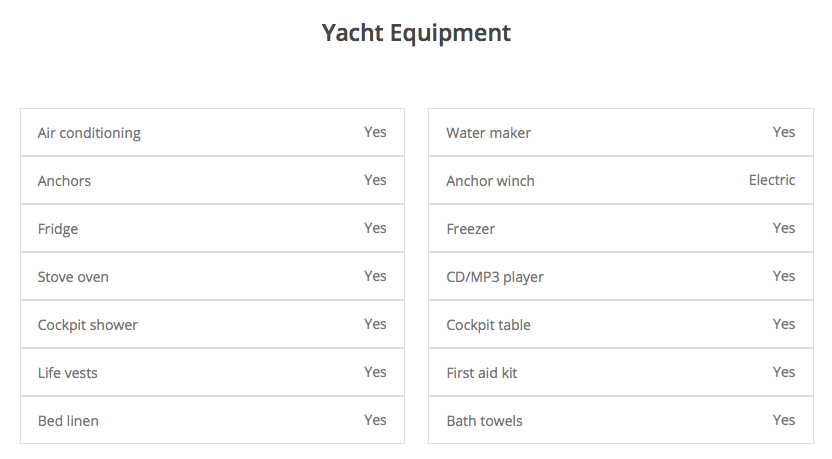Viewport: 832px width, 459px height.
Task: Click Yes value beside Freezer
Action: 784,228
